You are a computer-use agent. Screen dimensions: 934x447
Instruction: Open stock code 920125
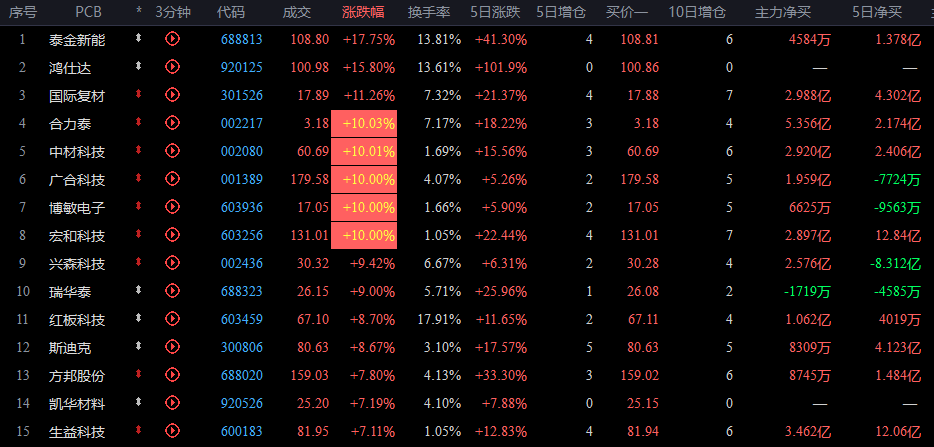242,68
